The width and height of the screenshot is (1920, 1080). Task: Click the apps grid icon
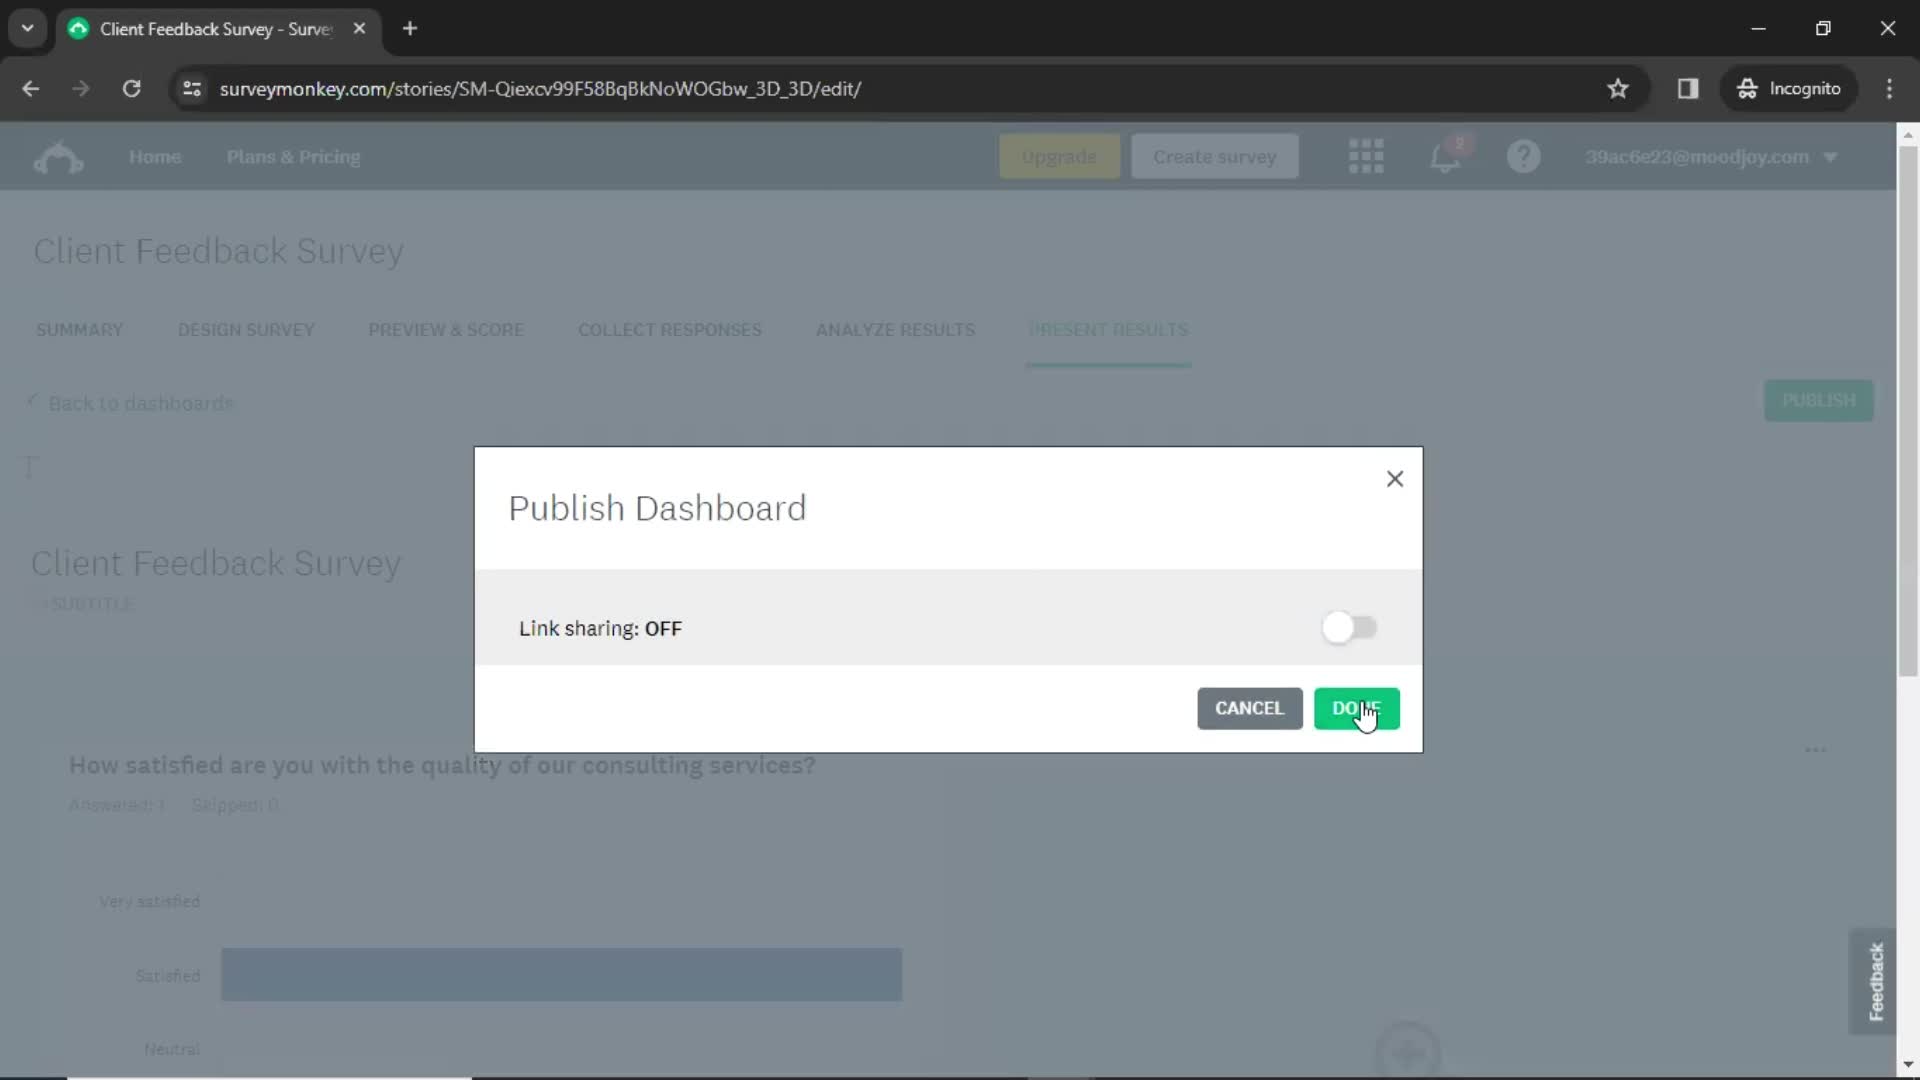pyautogui.click(x=1366, y=156)
